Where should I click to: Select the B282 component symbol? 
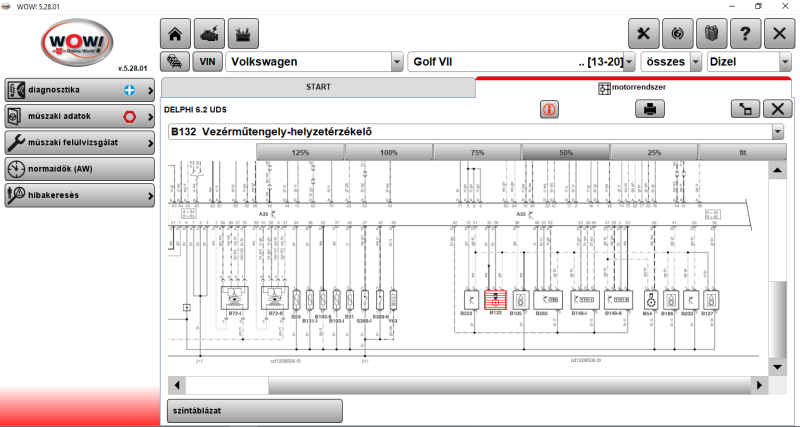[x=548, y=300]
